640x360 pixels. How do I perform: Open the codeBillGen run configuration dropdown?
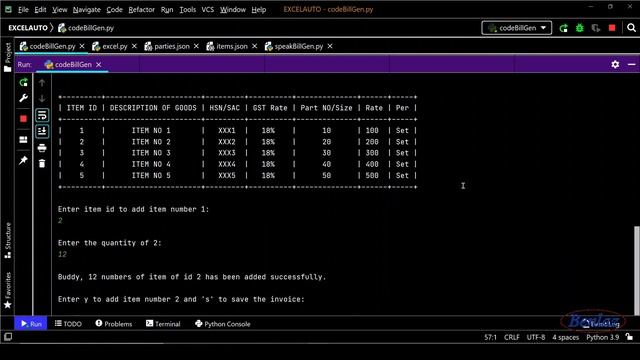pyautogui.click(x=517, y=28)
